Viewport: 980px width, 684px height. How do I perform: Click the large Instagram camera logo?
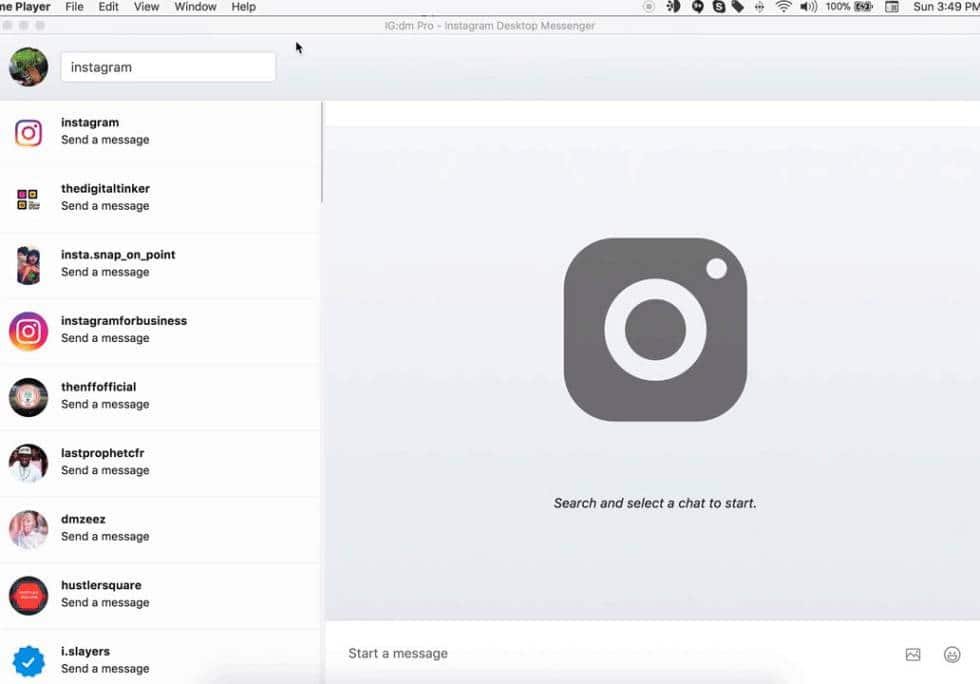[x=655, y=329]
